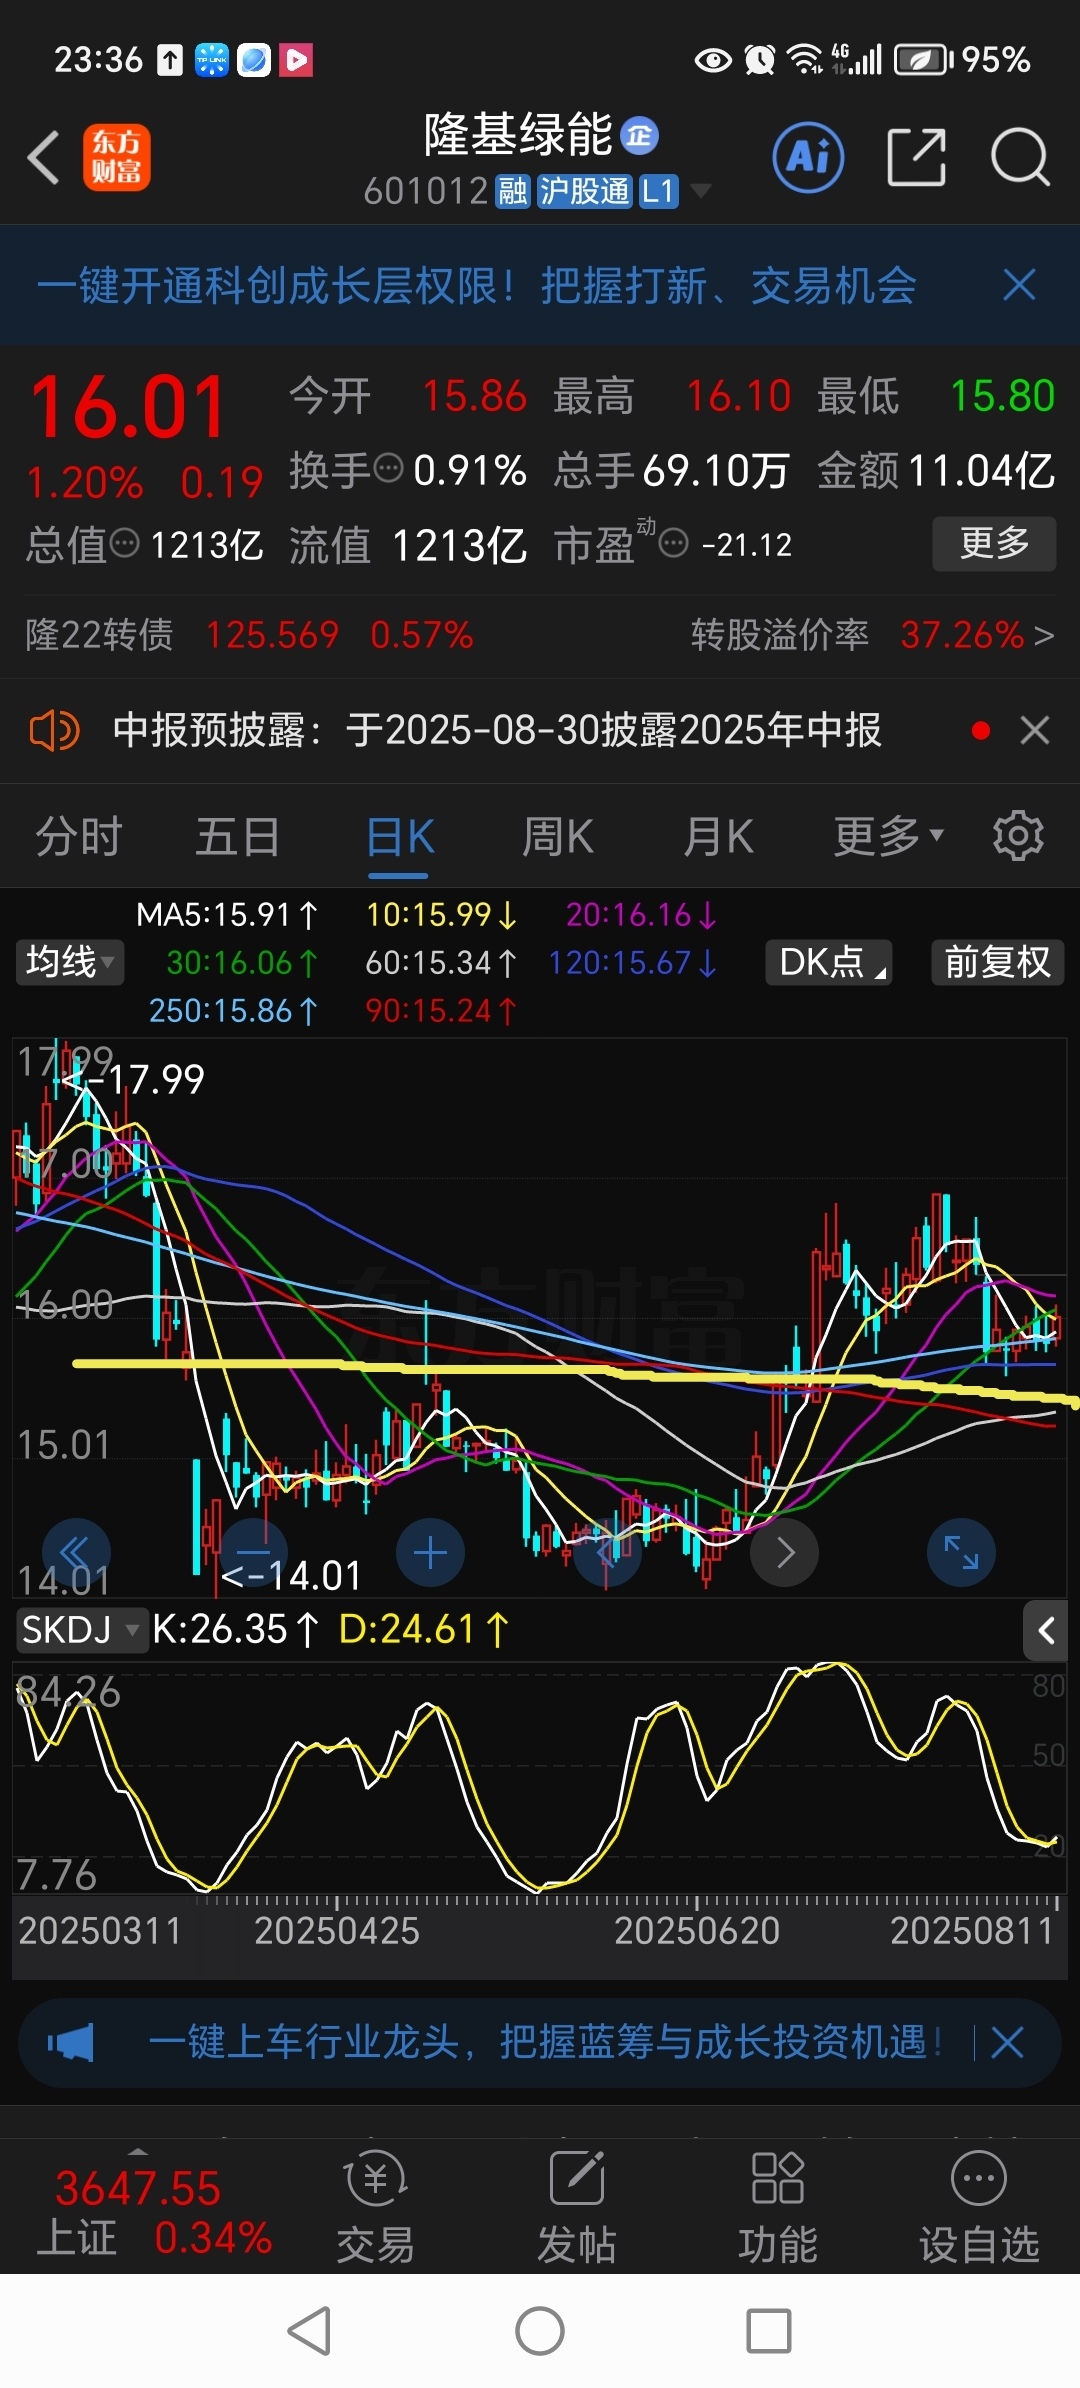This screenshot has width=1080, height=2388.
Task: Step chart right one candle
Action: (x=785, y=1552)
